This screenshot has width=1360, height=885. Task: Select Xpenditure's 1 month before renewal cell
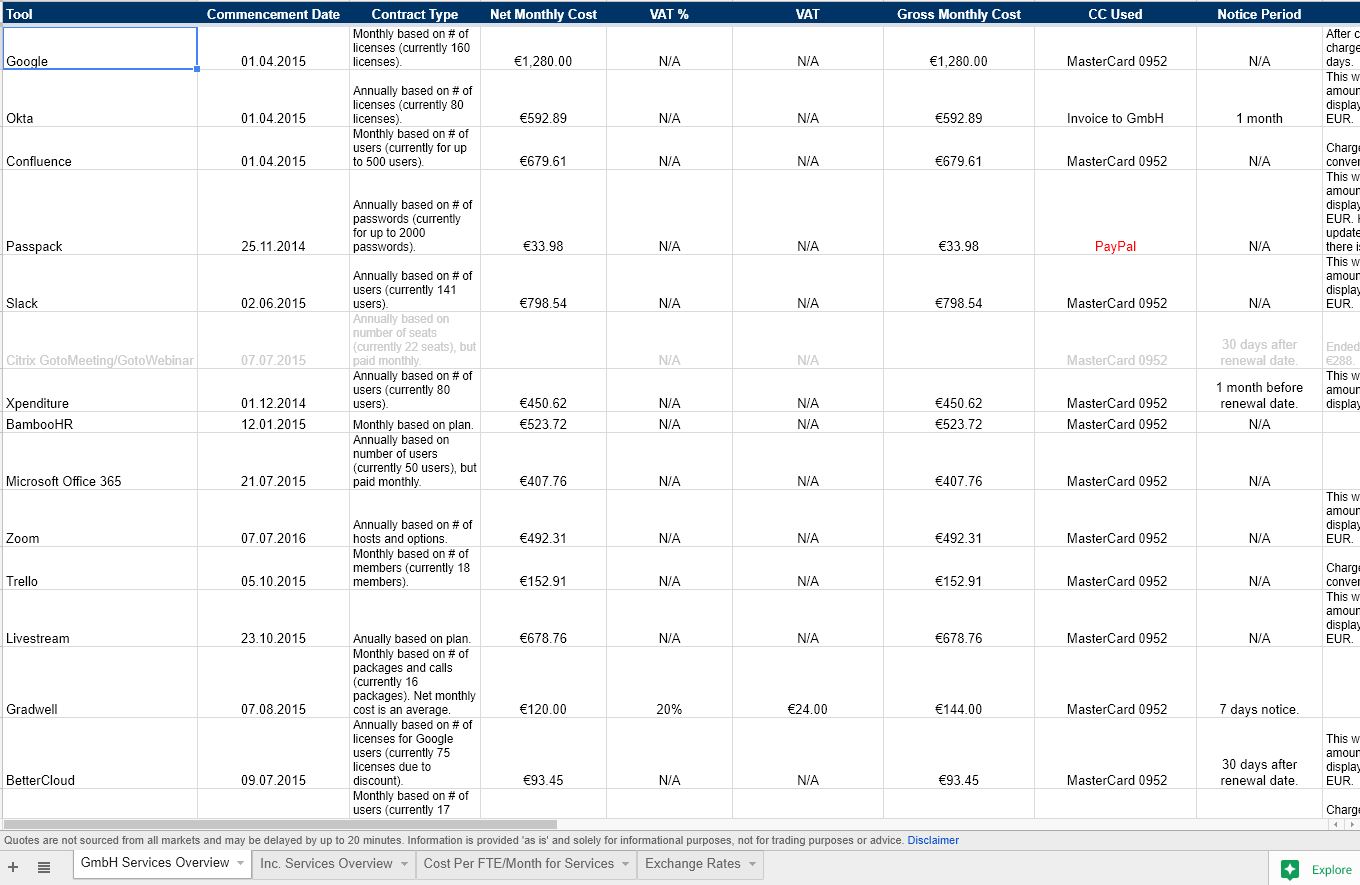pyautogui.click(x=1259, y=390)
